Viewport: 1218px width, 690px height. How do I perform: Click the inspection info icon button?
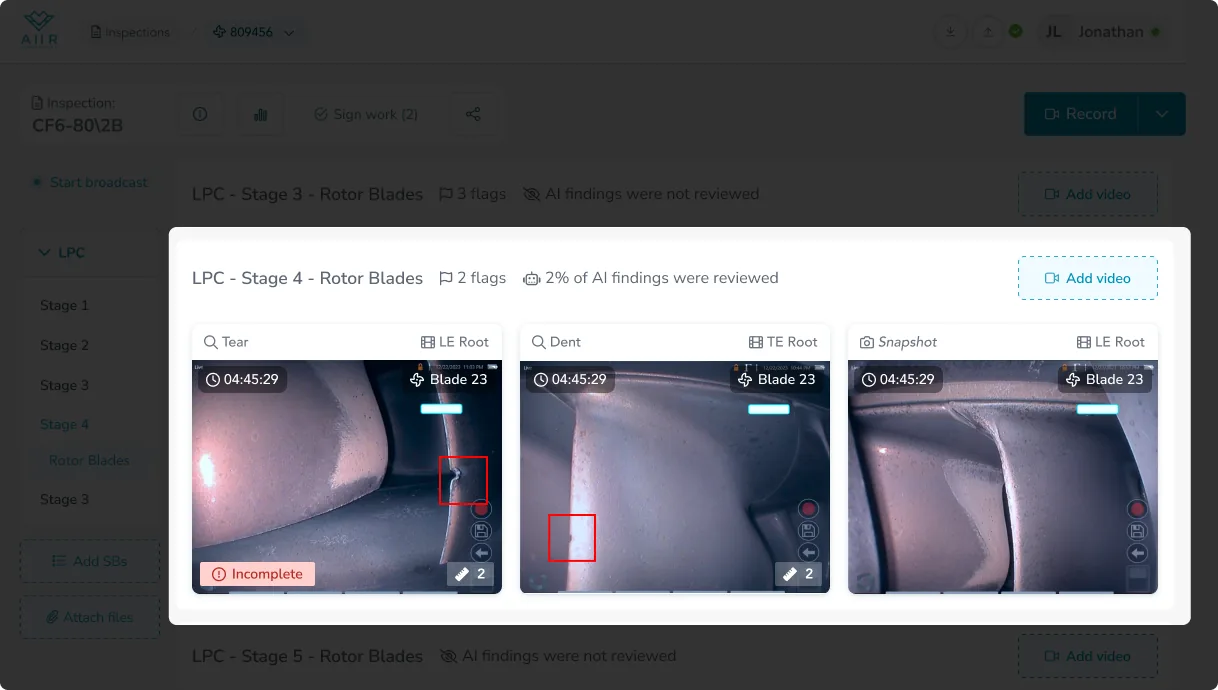pos(200,115)
